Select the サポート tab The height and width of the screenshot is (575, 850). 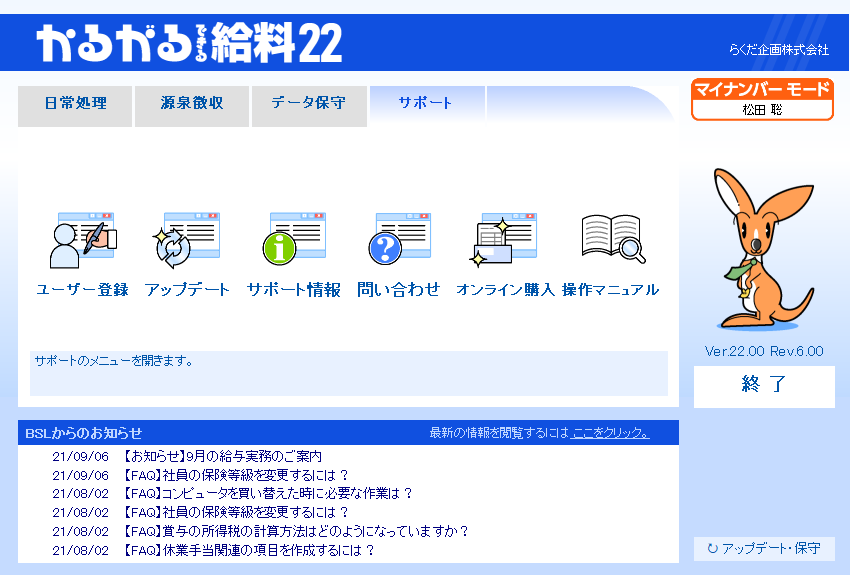tap(427, 104)
